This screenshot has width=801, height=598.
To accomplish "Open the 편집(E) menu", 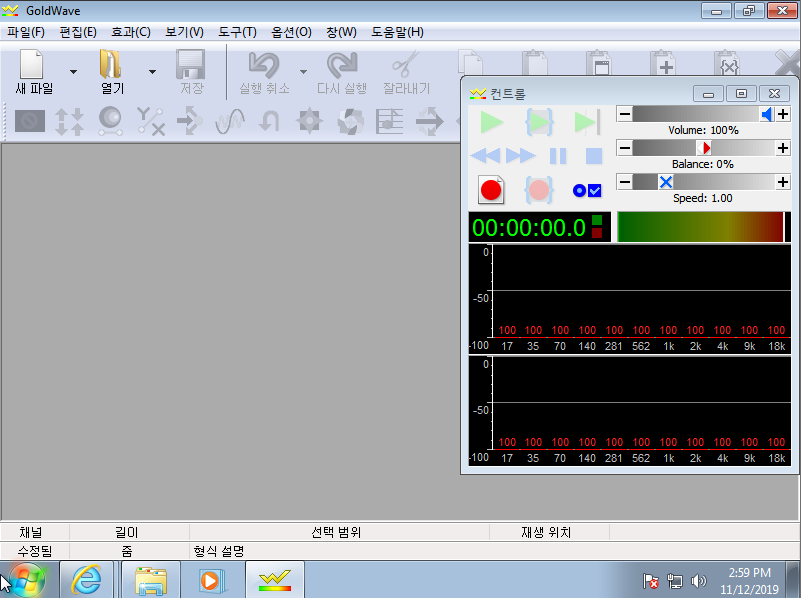I will point(78,32).
